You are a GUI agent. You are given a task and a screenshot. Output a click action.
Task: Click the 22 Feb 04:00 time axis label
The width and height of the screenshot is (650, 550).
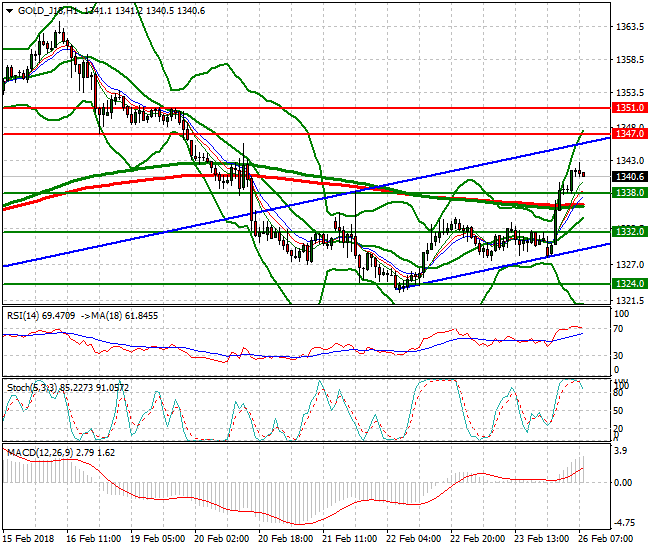pyautogui.click(x=414, y=539)
